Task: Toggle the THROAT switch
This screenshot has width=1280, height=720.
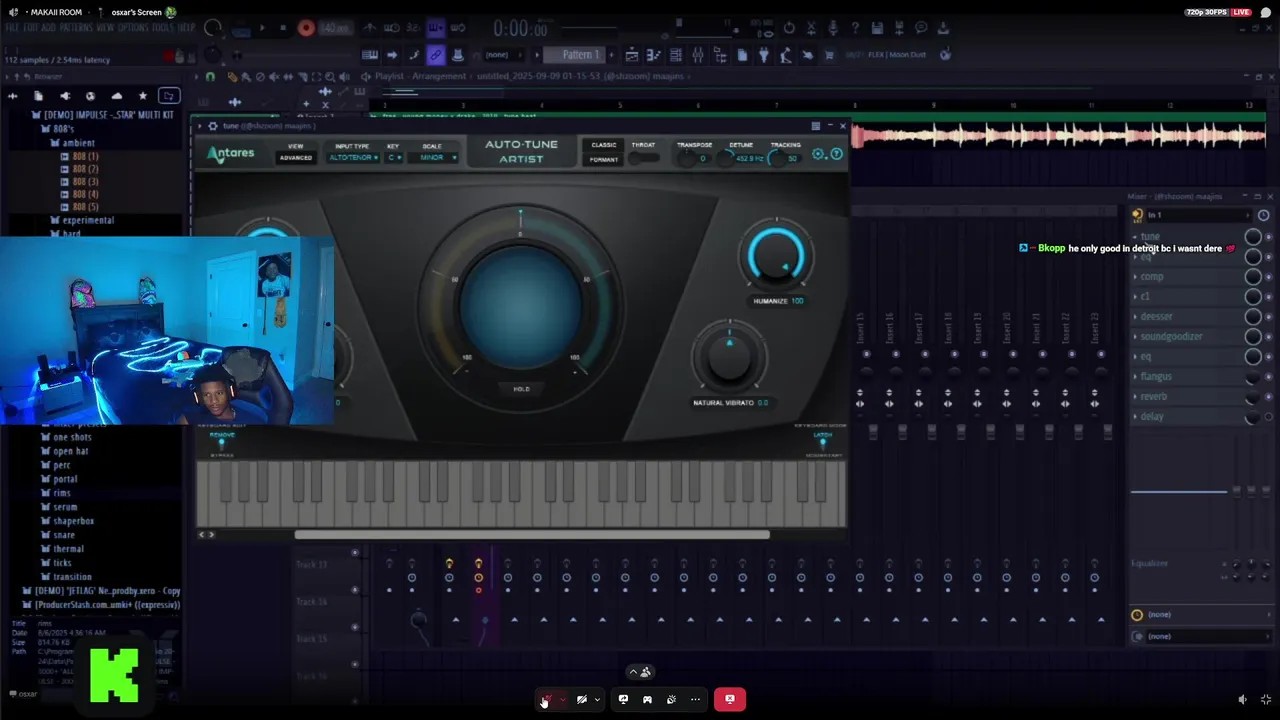Action: coord(643,158)
